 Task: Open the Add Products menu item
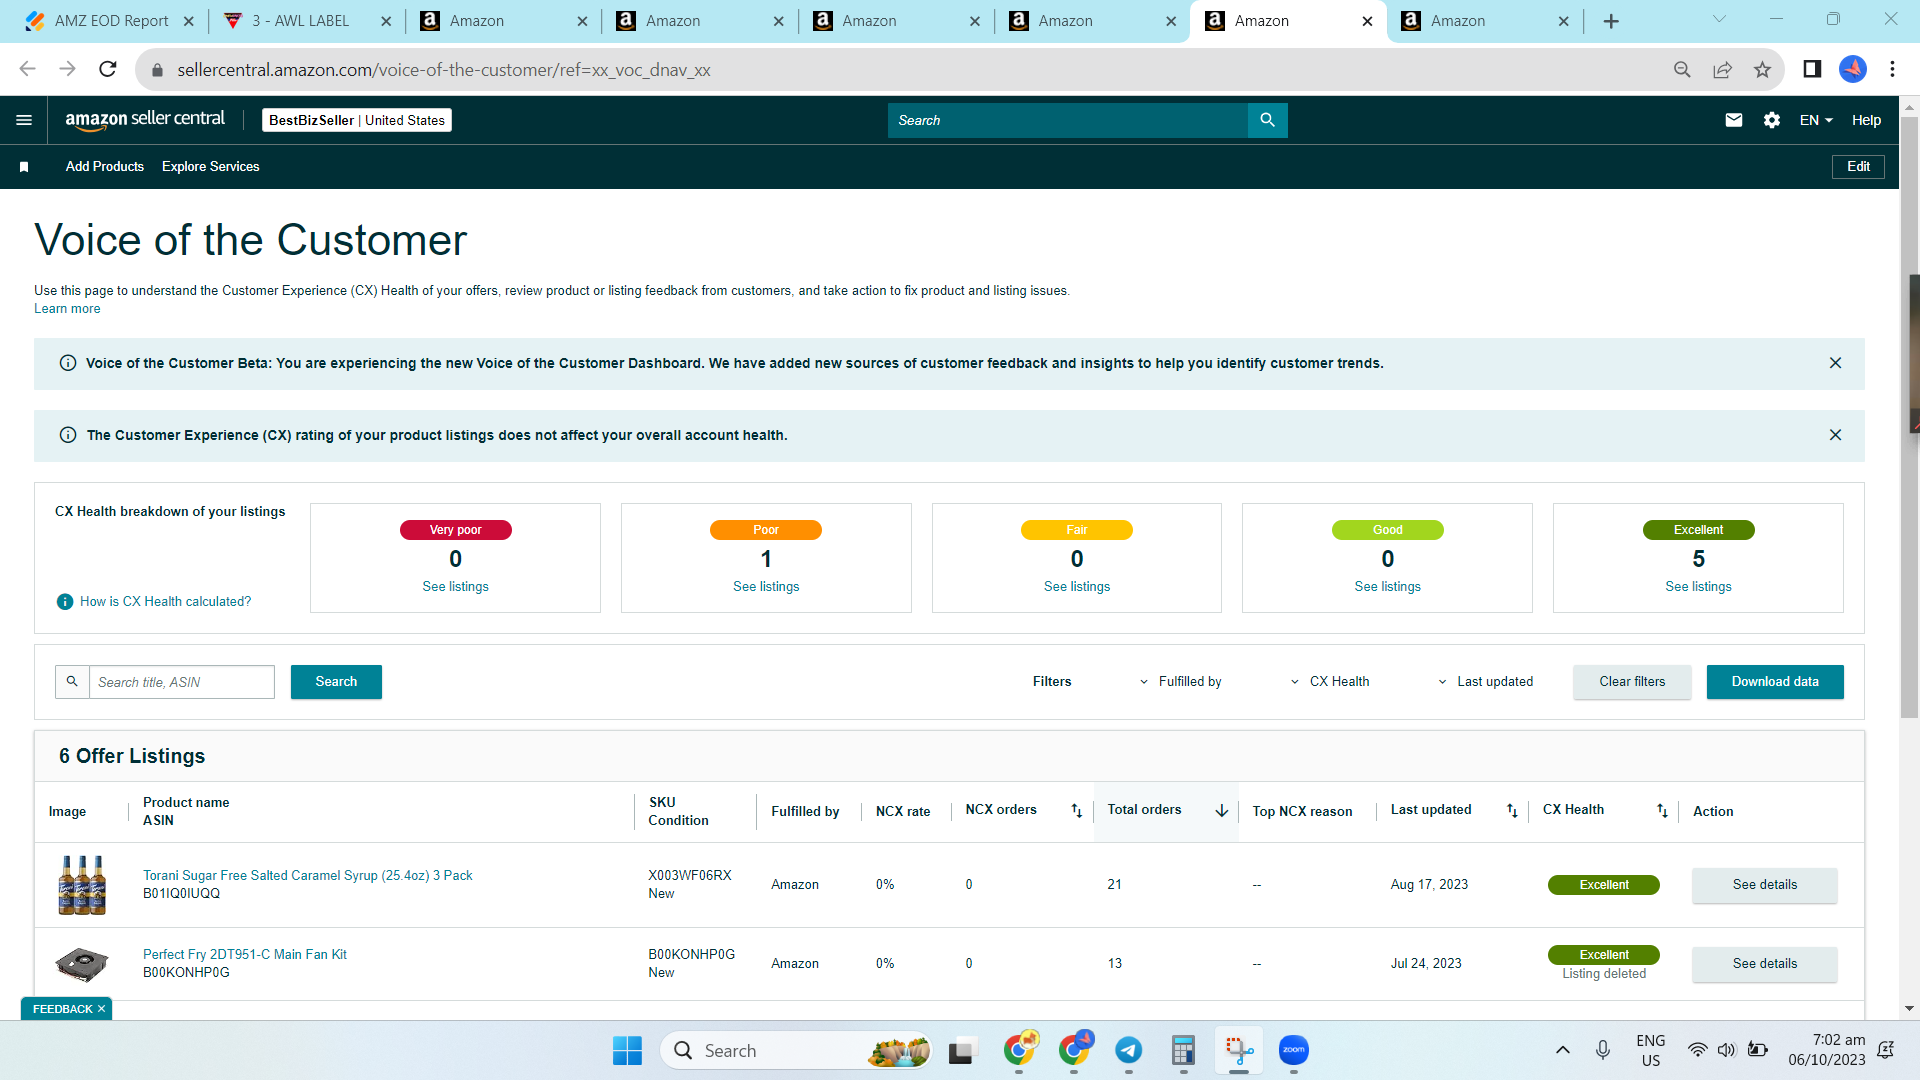point(105,167)
